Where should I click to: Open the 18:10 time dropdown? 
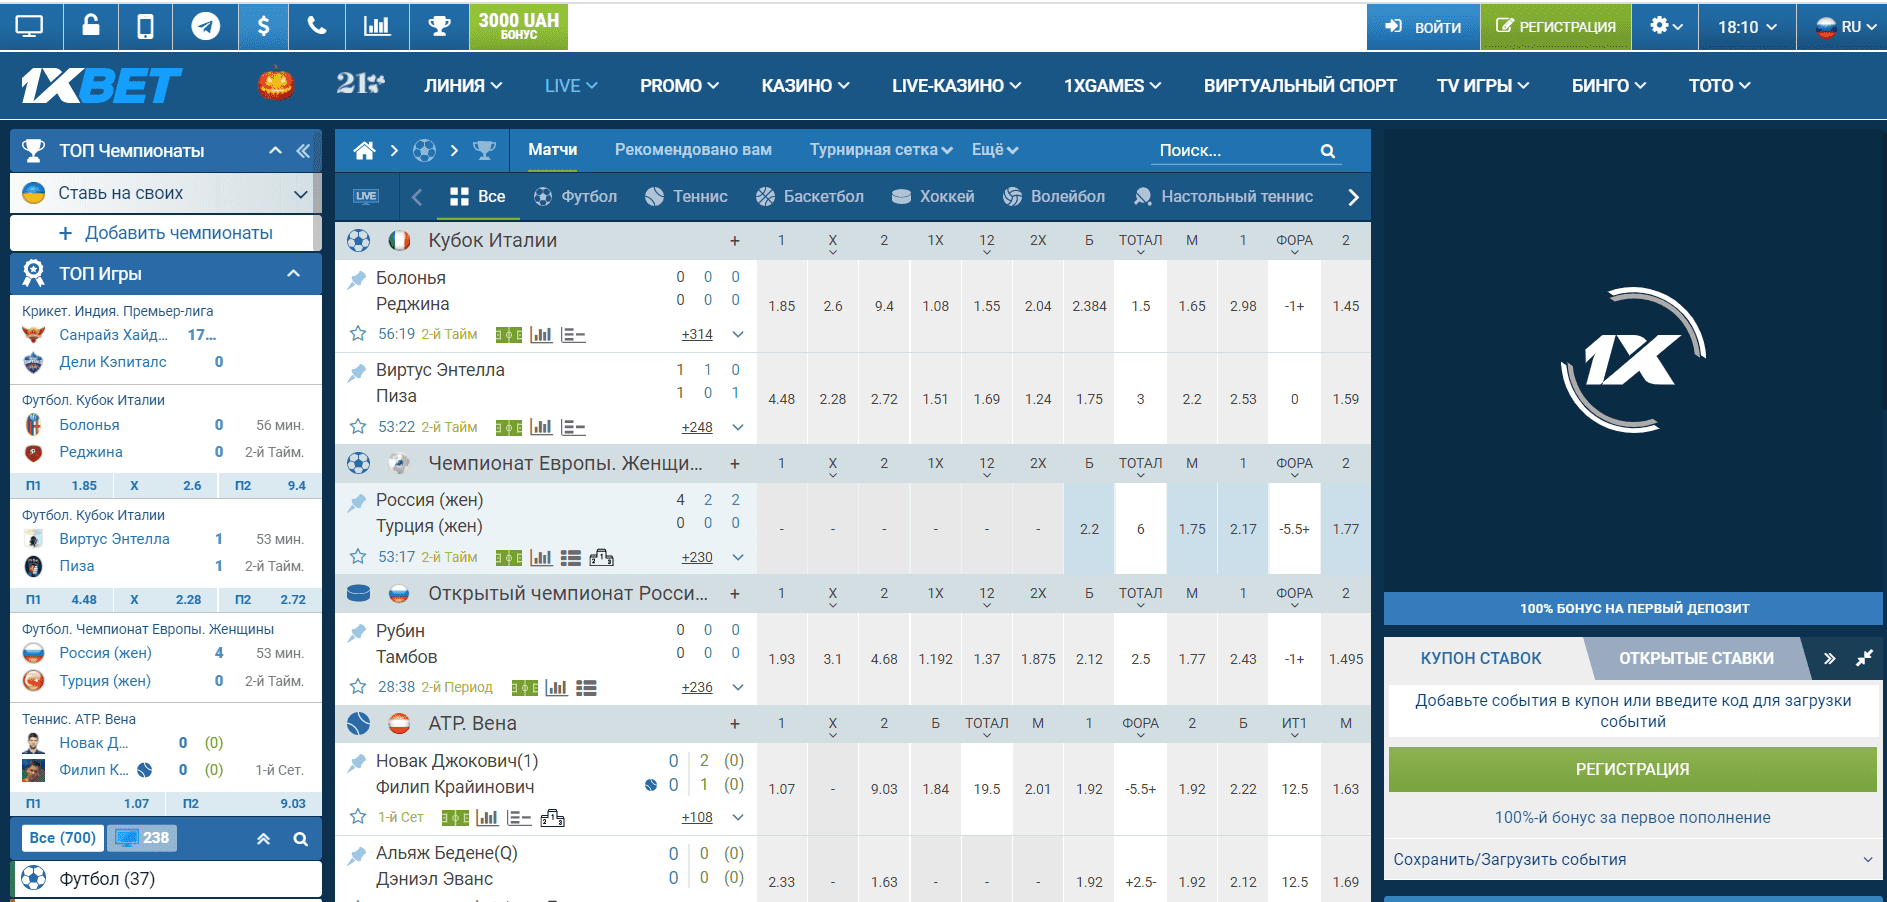point(1747,27)
